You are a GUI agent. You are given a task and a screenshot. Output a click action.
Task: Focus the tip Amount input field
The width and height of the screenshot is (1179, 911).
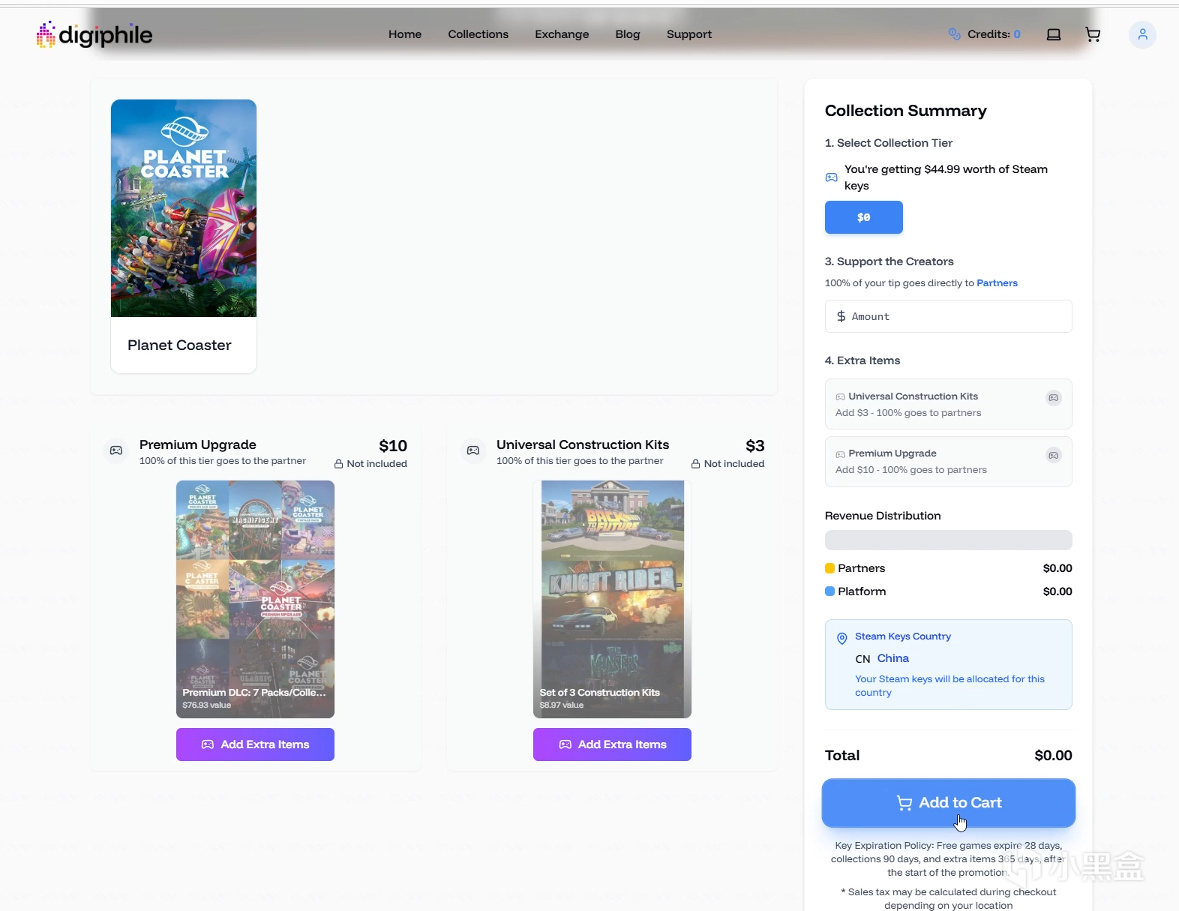[x=948, y=316]
